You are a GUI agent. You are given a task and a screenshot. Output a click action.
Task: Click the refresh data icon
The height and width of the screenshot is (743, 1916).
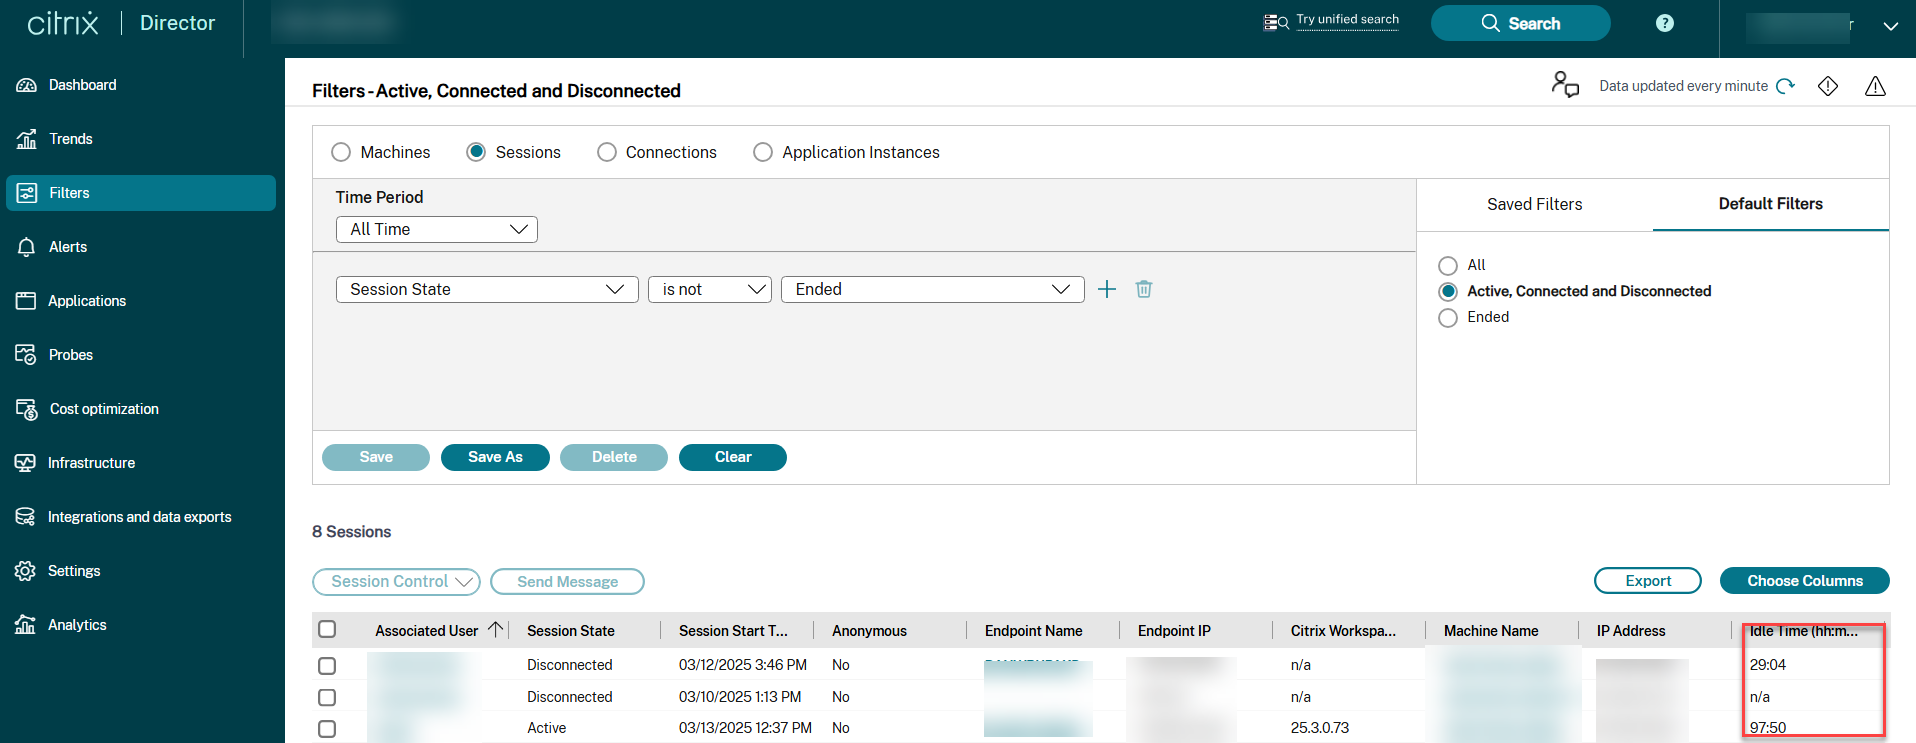coord(1786,86)
